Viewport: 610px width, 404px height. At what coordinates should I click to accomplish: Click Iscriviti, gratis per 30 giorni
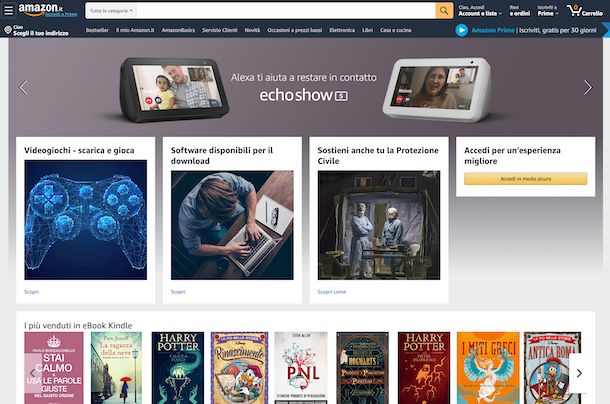pyautogui.click(x=557, y=30)
